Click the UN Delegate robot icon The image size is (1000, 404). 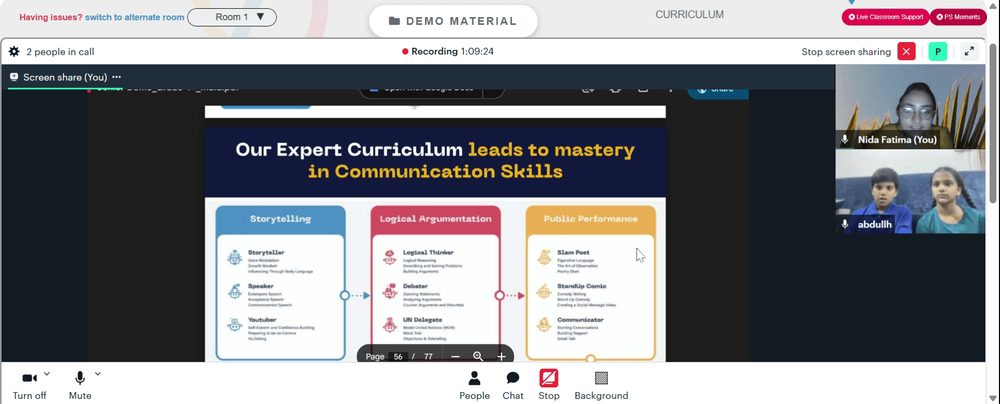pos(390,325)
